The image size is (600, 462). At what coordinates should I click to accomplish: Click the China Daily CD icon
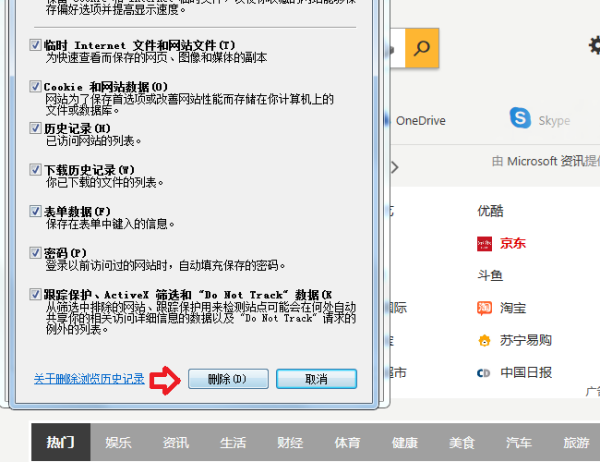484,373
